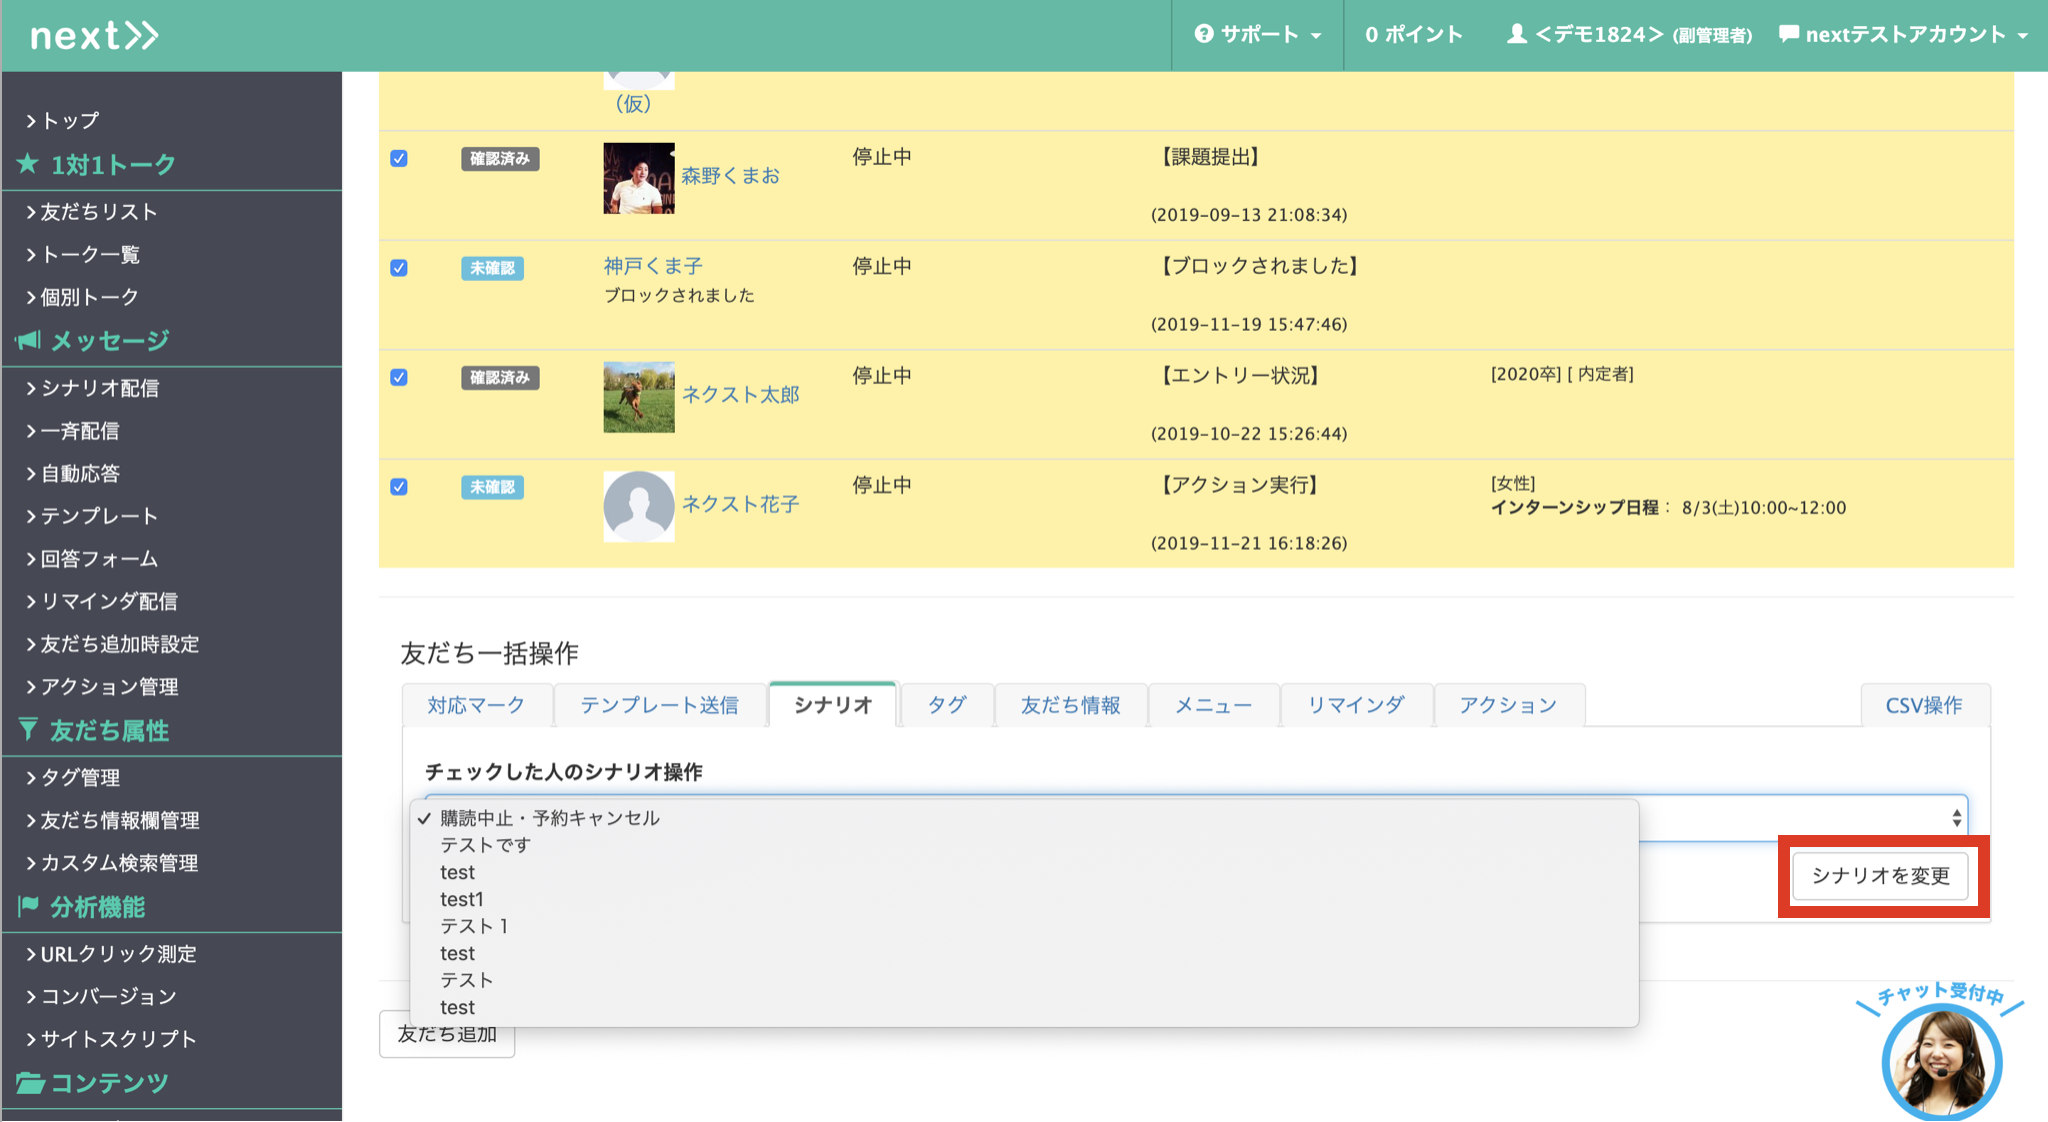2048x1122 pixels.
Task: Open the アクション tab
Action: coord(1508,705)
